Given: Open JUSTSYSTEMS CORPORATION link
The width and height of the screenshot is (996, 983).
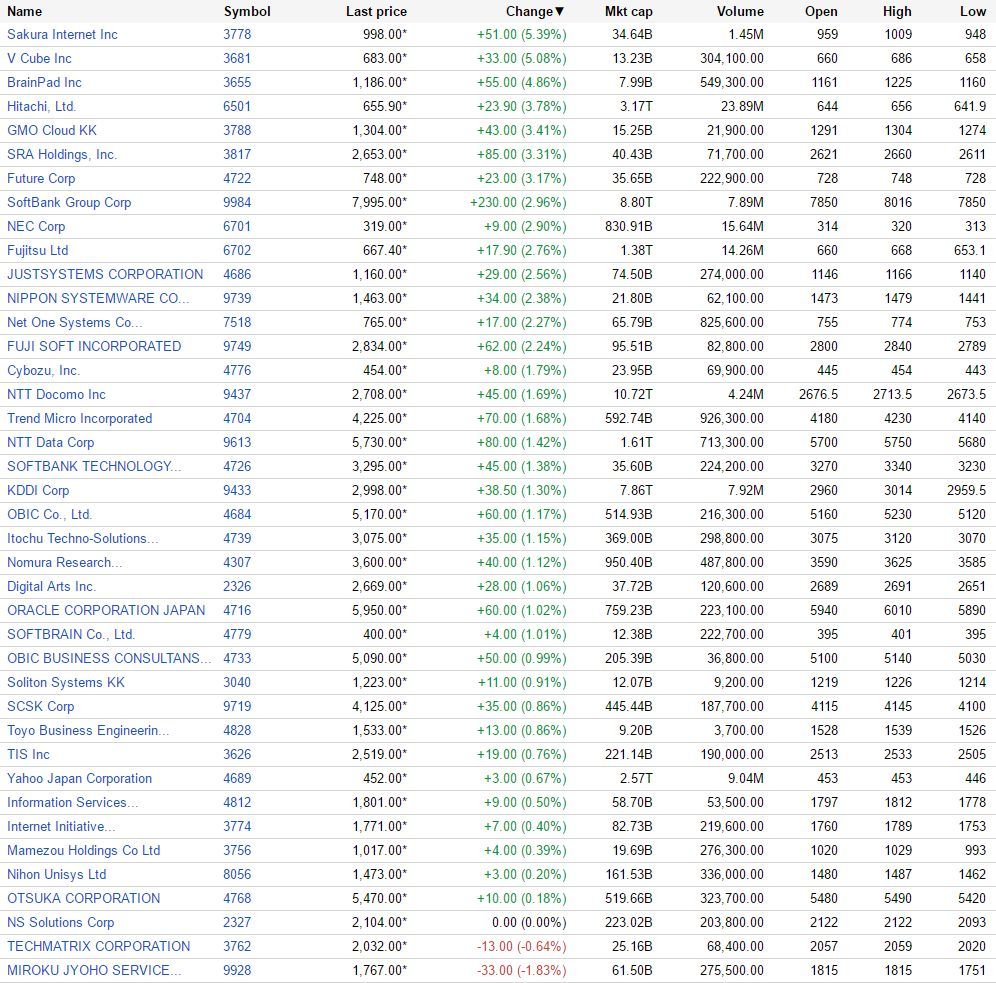Looking at the screenshot, I should 105,274.
